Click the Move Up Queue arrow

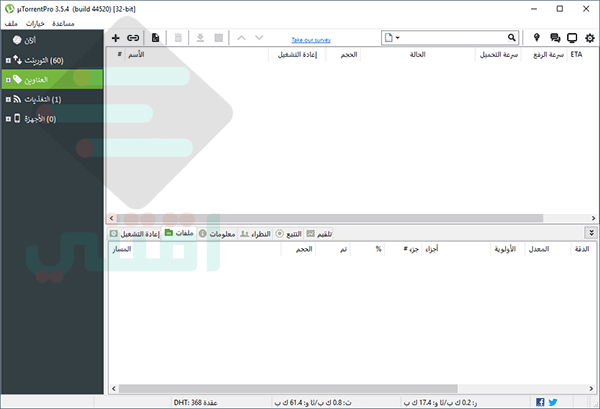[x=241, y=38]
